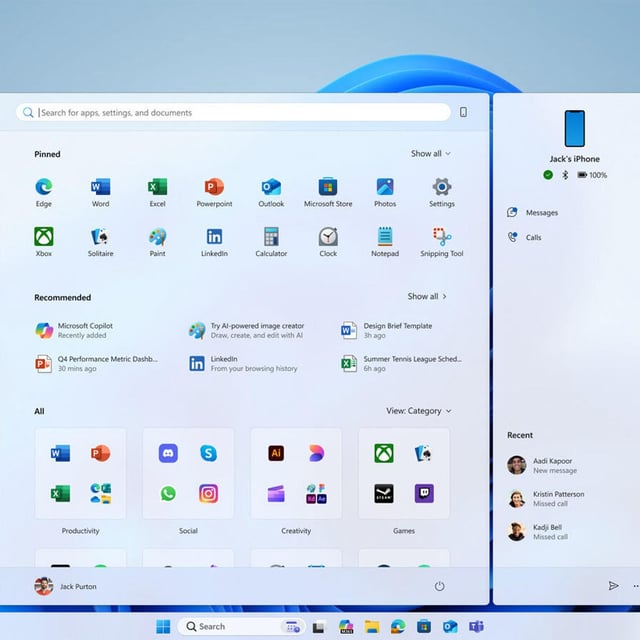Screen dimensions: 640x640
Task: Open Outlook from Pinned apps
Action: click(x=271, y=193)
